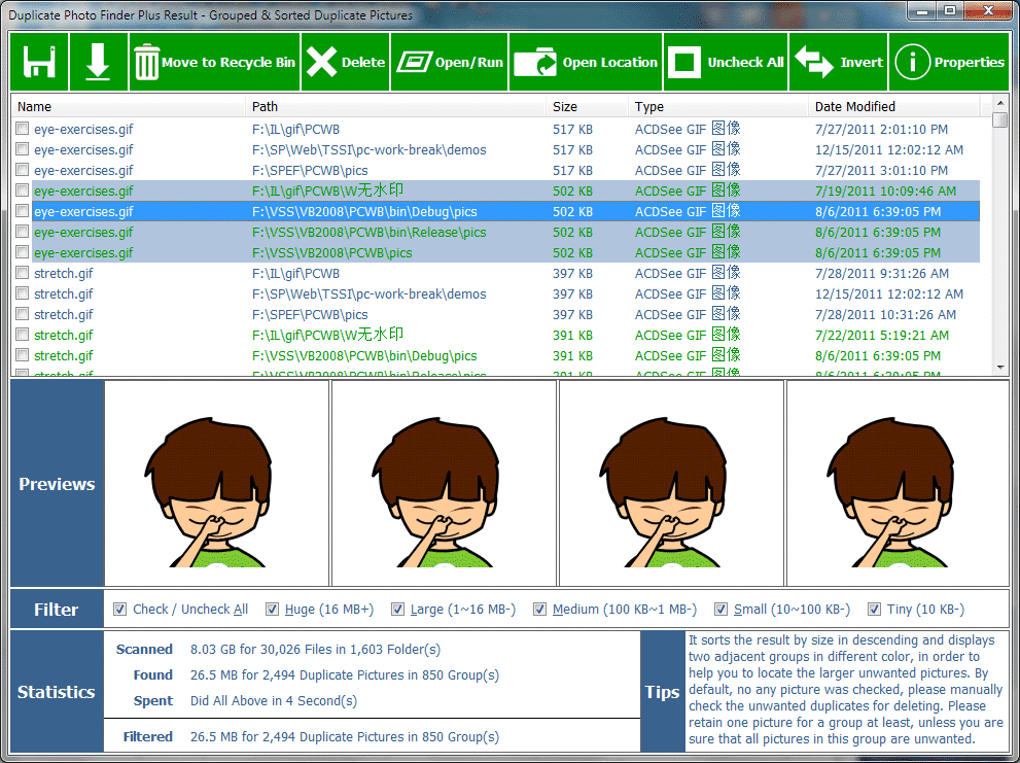The width and height of the screenshot is (1020, 763).
Task: Check stretch.gif in bin\Debug\pics row
Action: 22,355
